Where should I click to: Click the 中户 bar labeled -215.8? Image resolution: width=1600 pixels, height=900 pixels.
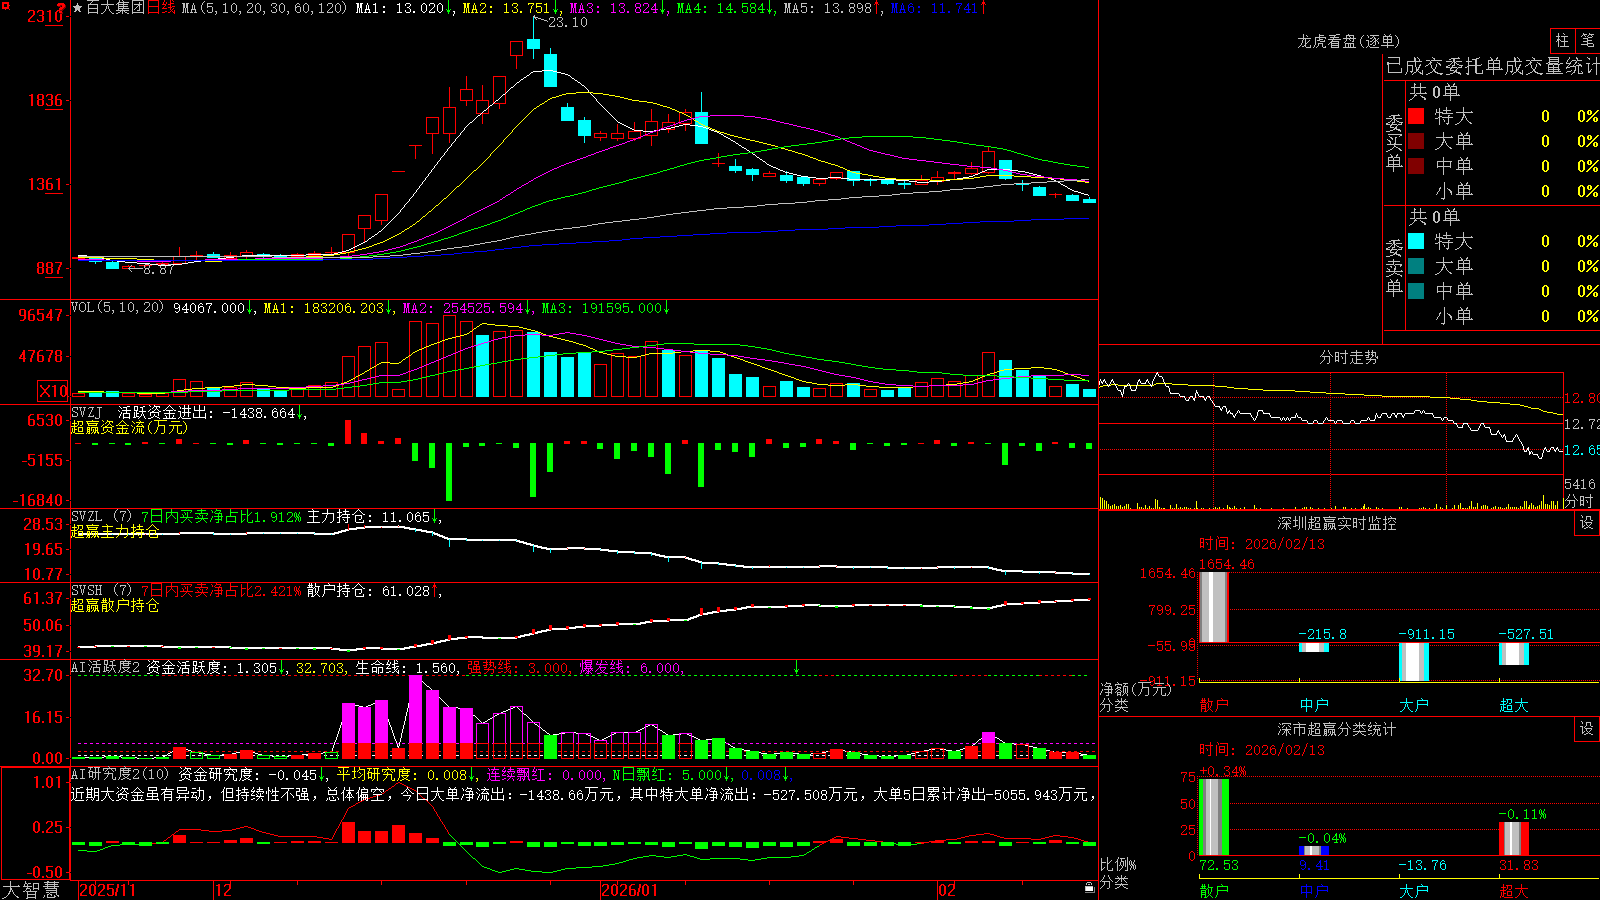[1314, 647]
